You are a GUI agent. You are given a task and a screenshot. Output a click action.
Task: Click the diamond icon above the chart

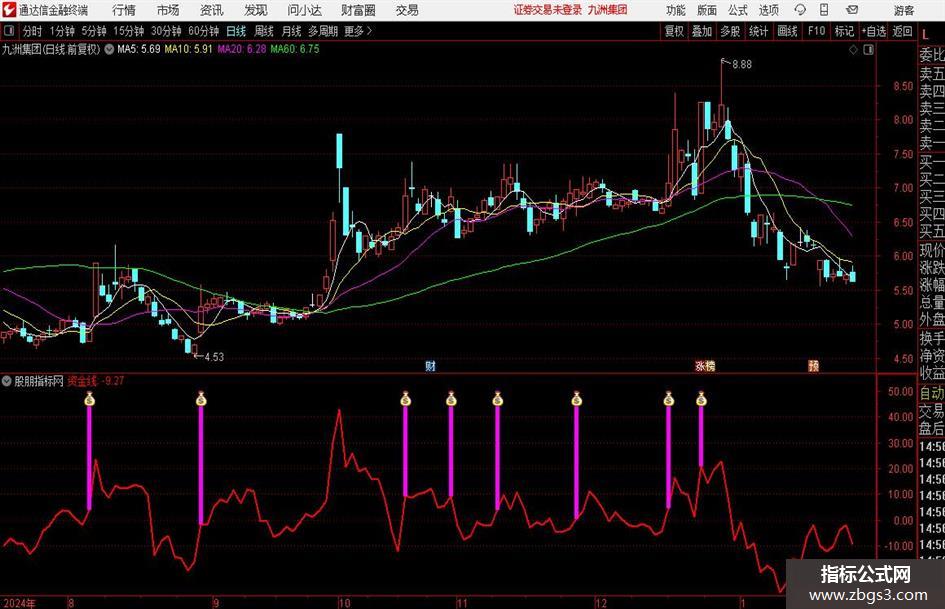point(853,50)
